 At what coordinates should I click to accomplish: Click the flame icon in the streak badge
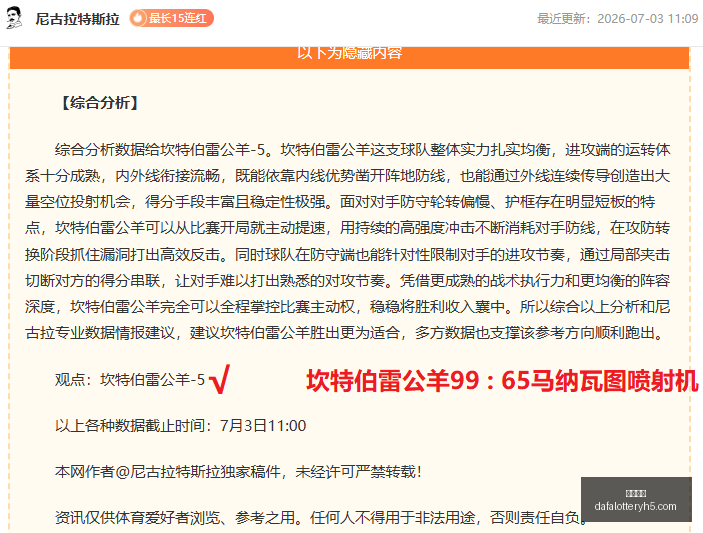tap(138, 18)
